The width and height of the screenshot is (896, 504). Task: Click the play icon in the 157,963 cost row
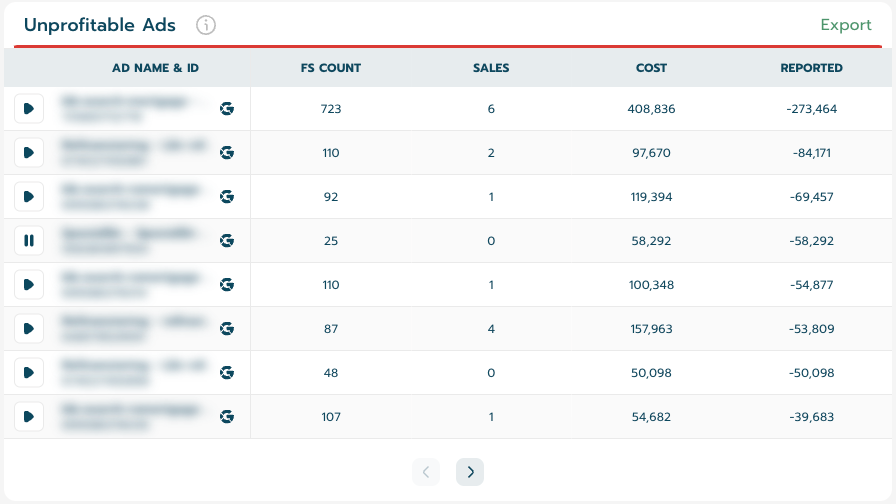click(29, 329)
